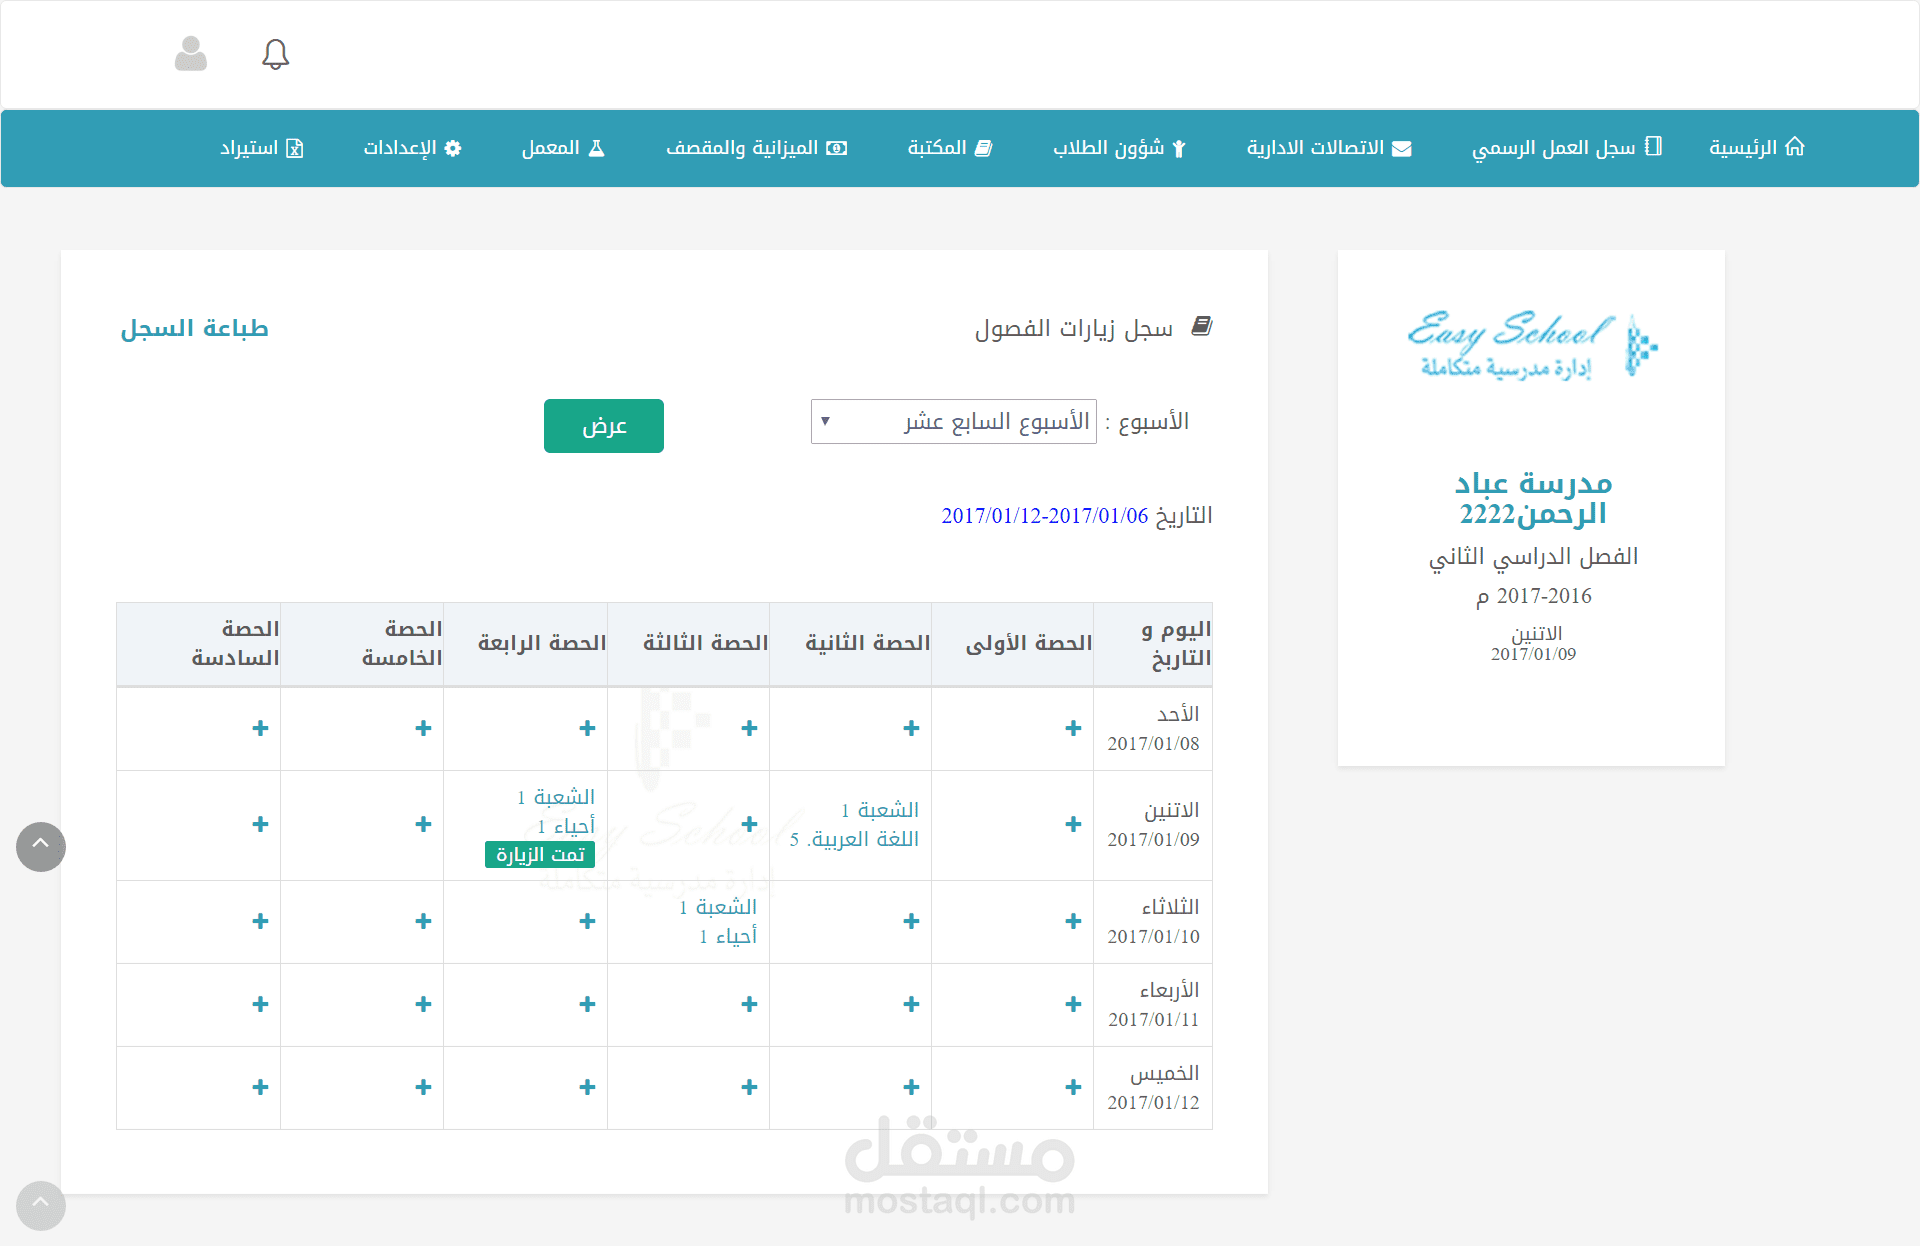This screenshot has width=1920, height=1246.
Task: Click the Excel import icon beside استيراد
Action: [x=296, y=148]
